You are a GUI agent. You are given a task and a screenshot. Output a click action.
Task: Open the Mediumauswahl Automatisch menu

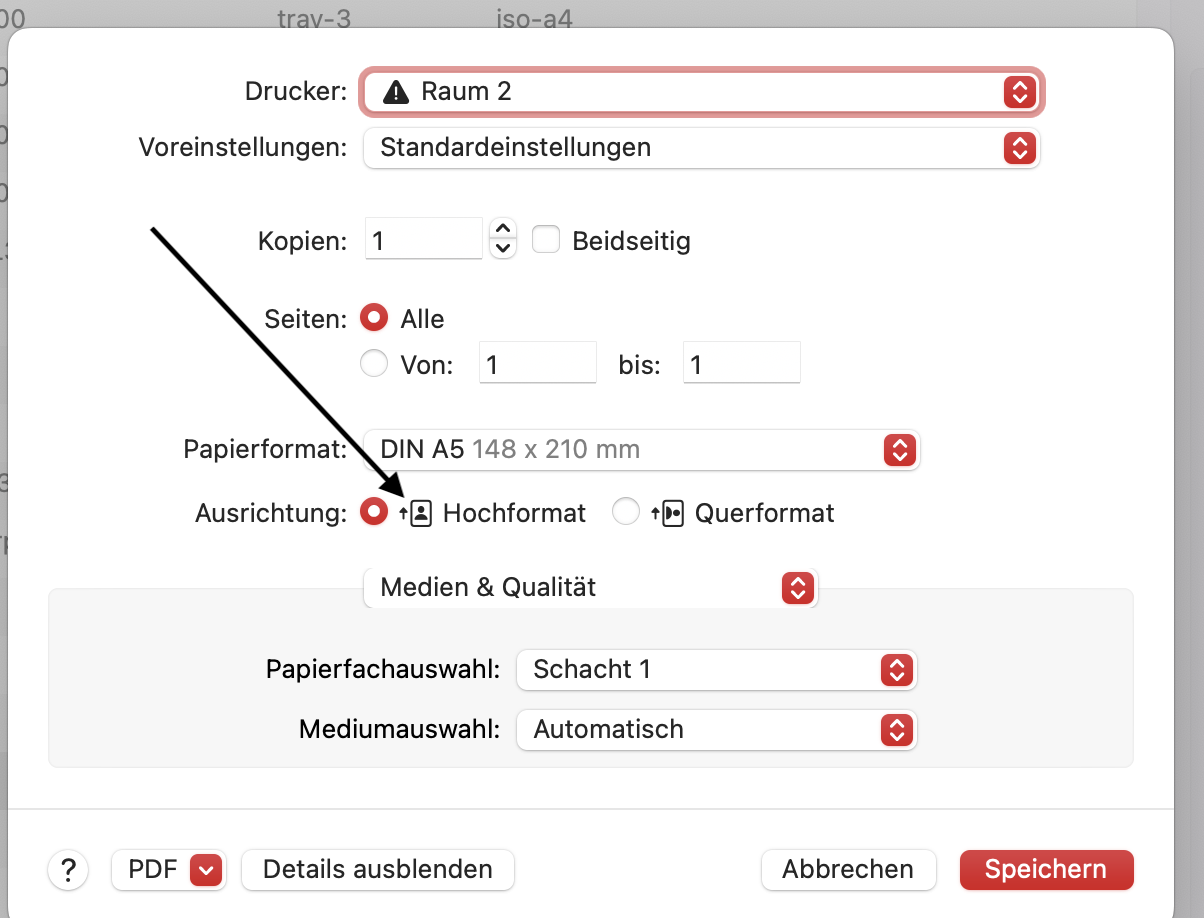716,729
